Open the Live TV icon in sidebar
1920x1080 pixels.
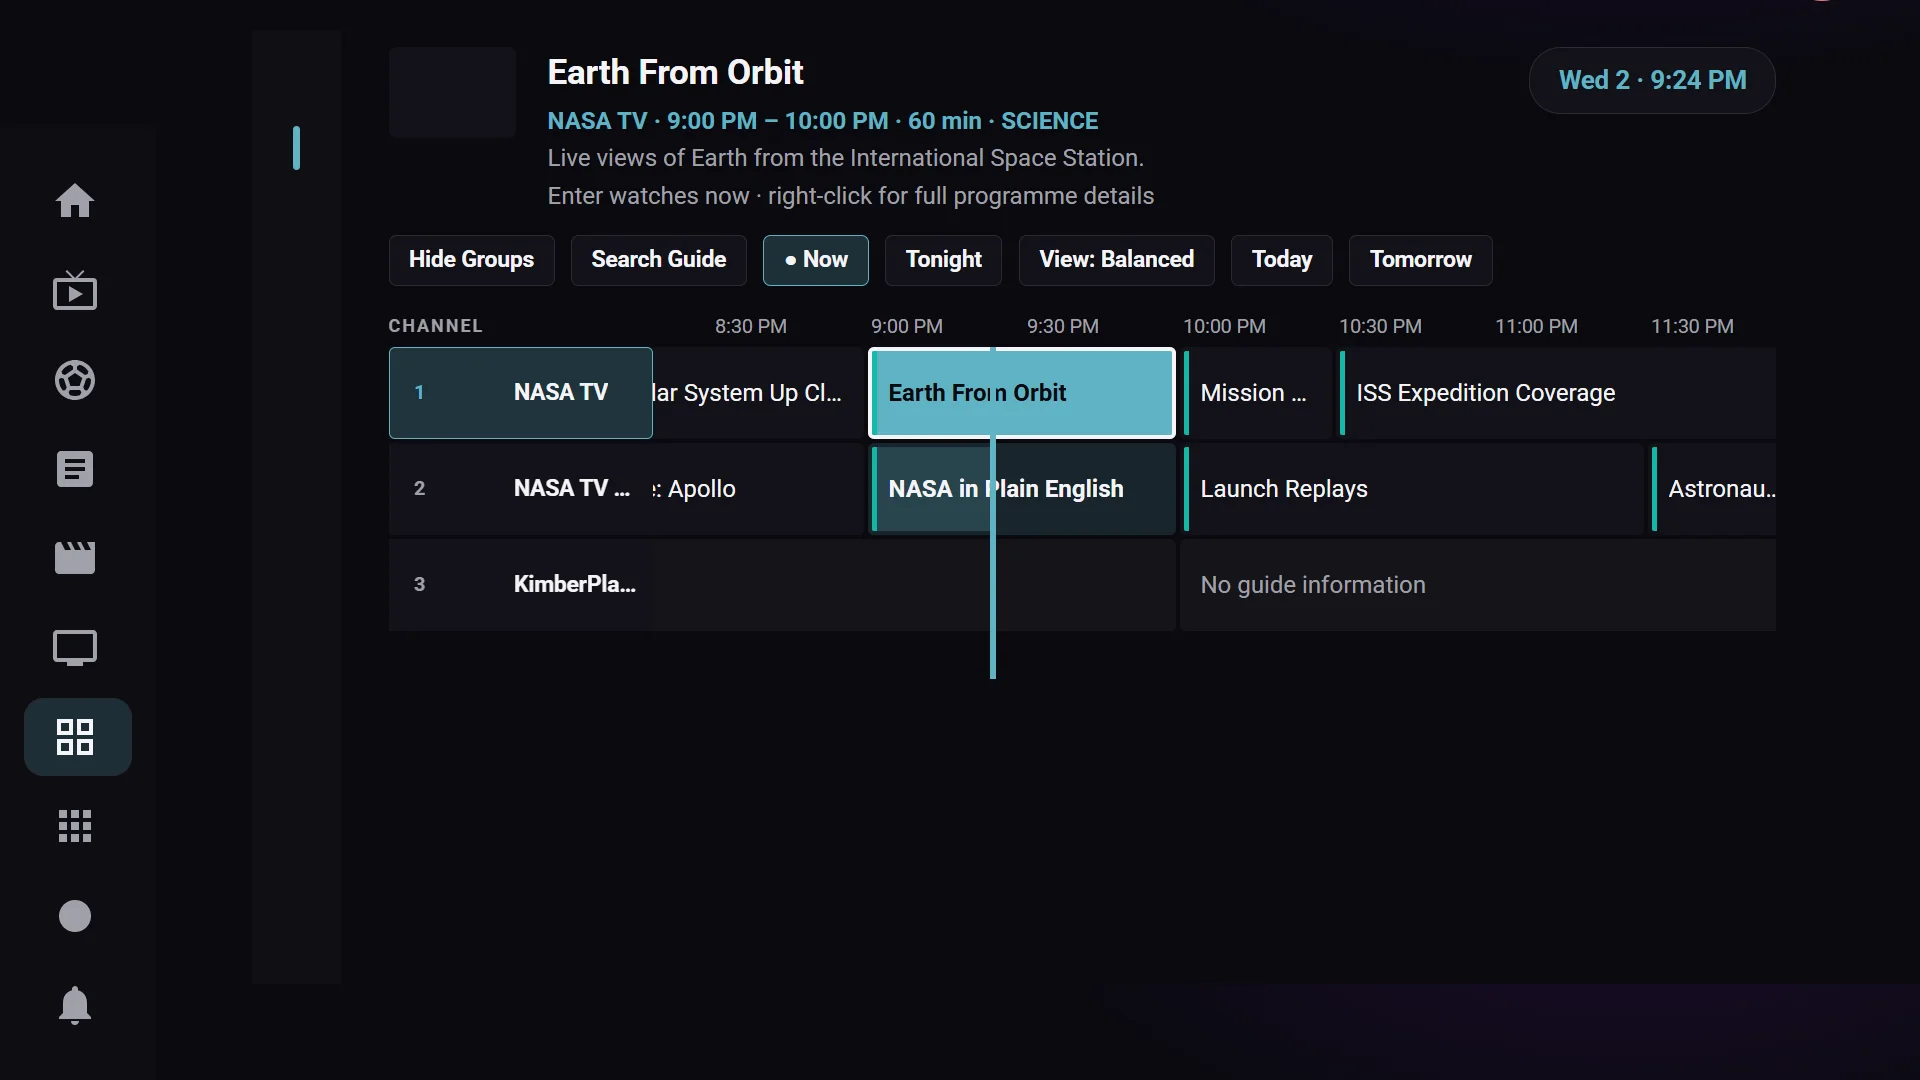75,291
